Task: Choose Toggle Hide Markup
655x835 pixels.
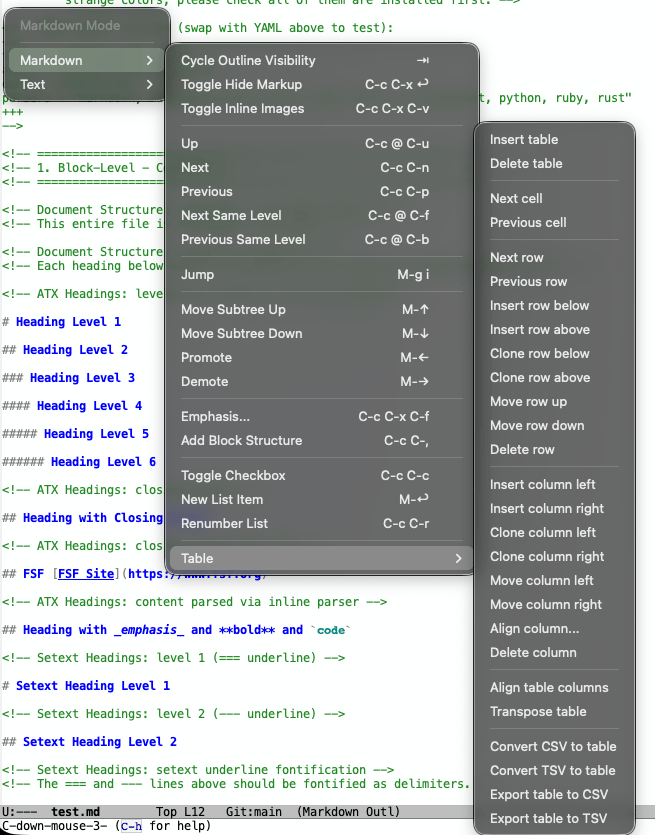Action: [322, 84]
